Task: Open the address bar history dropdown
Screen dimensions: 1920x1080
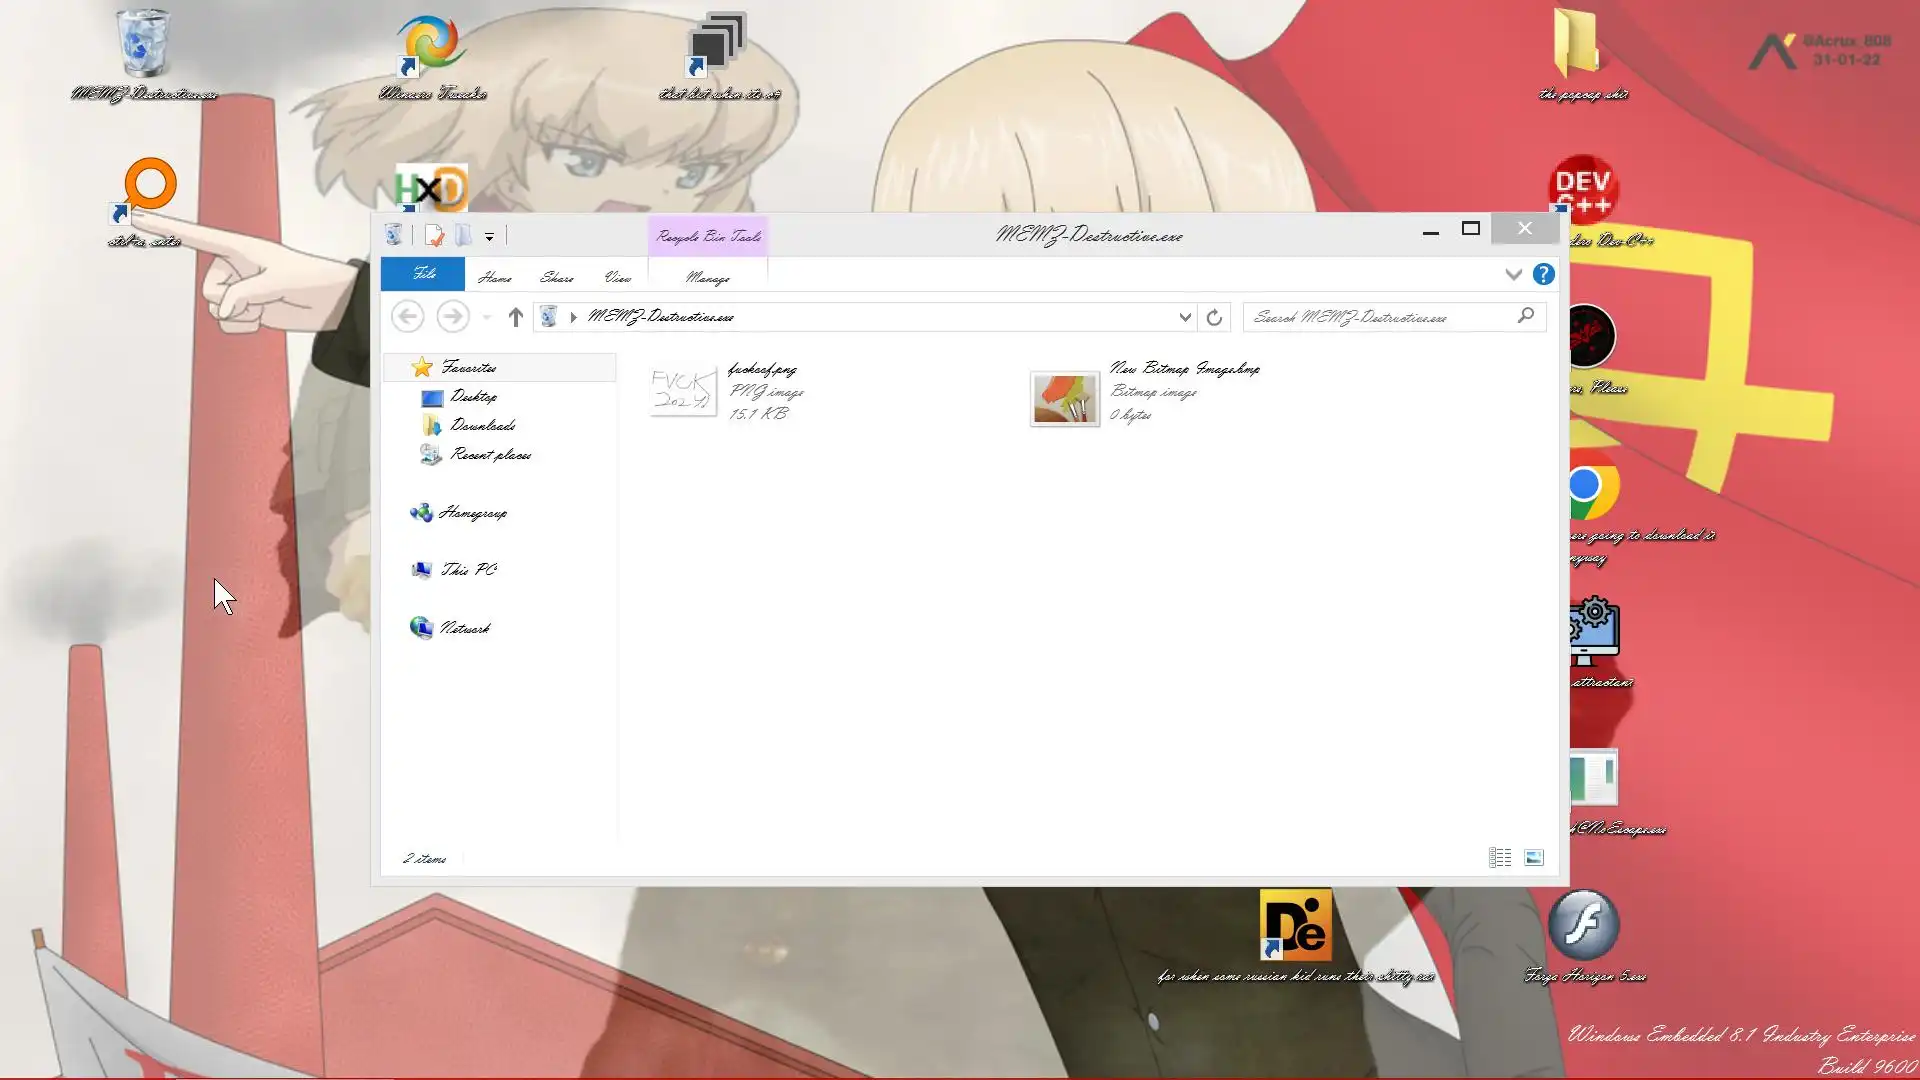Action: click(1185, 317)
